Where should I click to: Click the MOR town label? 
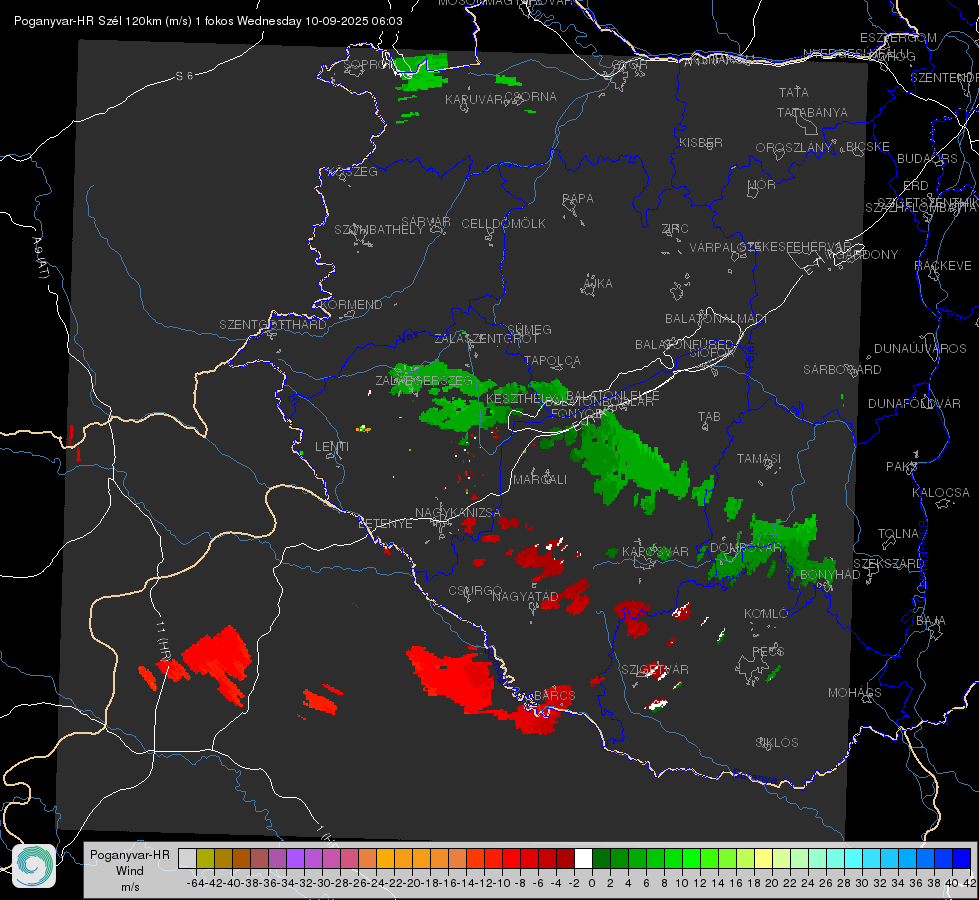(x=762, y=185)
